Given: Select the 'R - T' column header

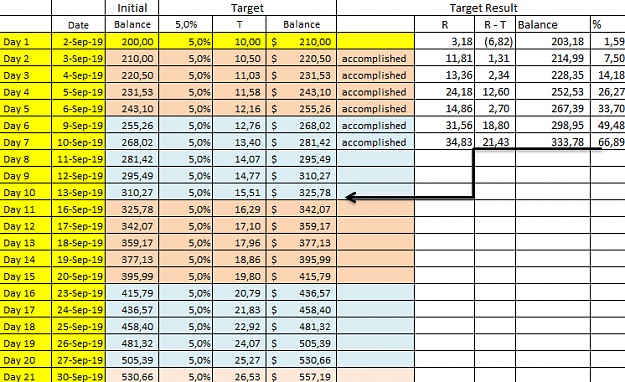Looking at the screenshot, I should [495, 24].
